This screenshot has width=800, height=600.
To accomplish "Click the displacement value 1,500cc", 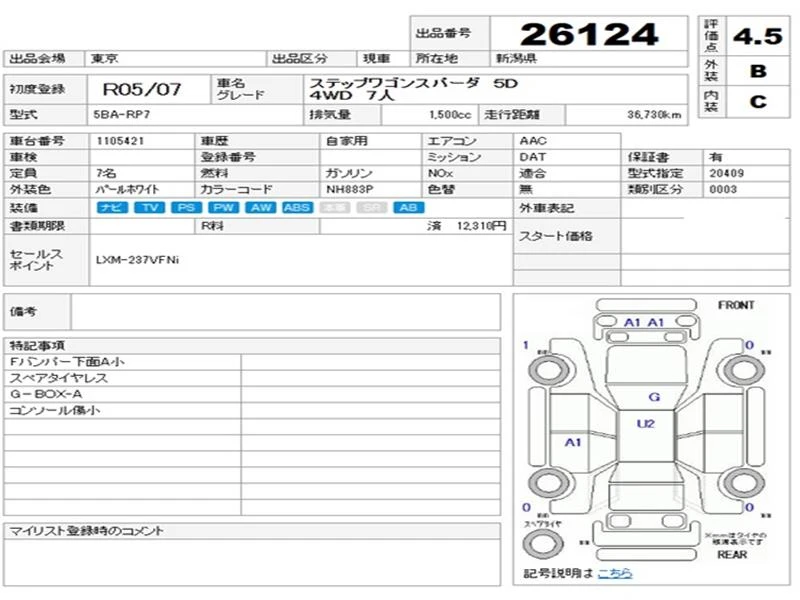I will click(449, 115).
